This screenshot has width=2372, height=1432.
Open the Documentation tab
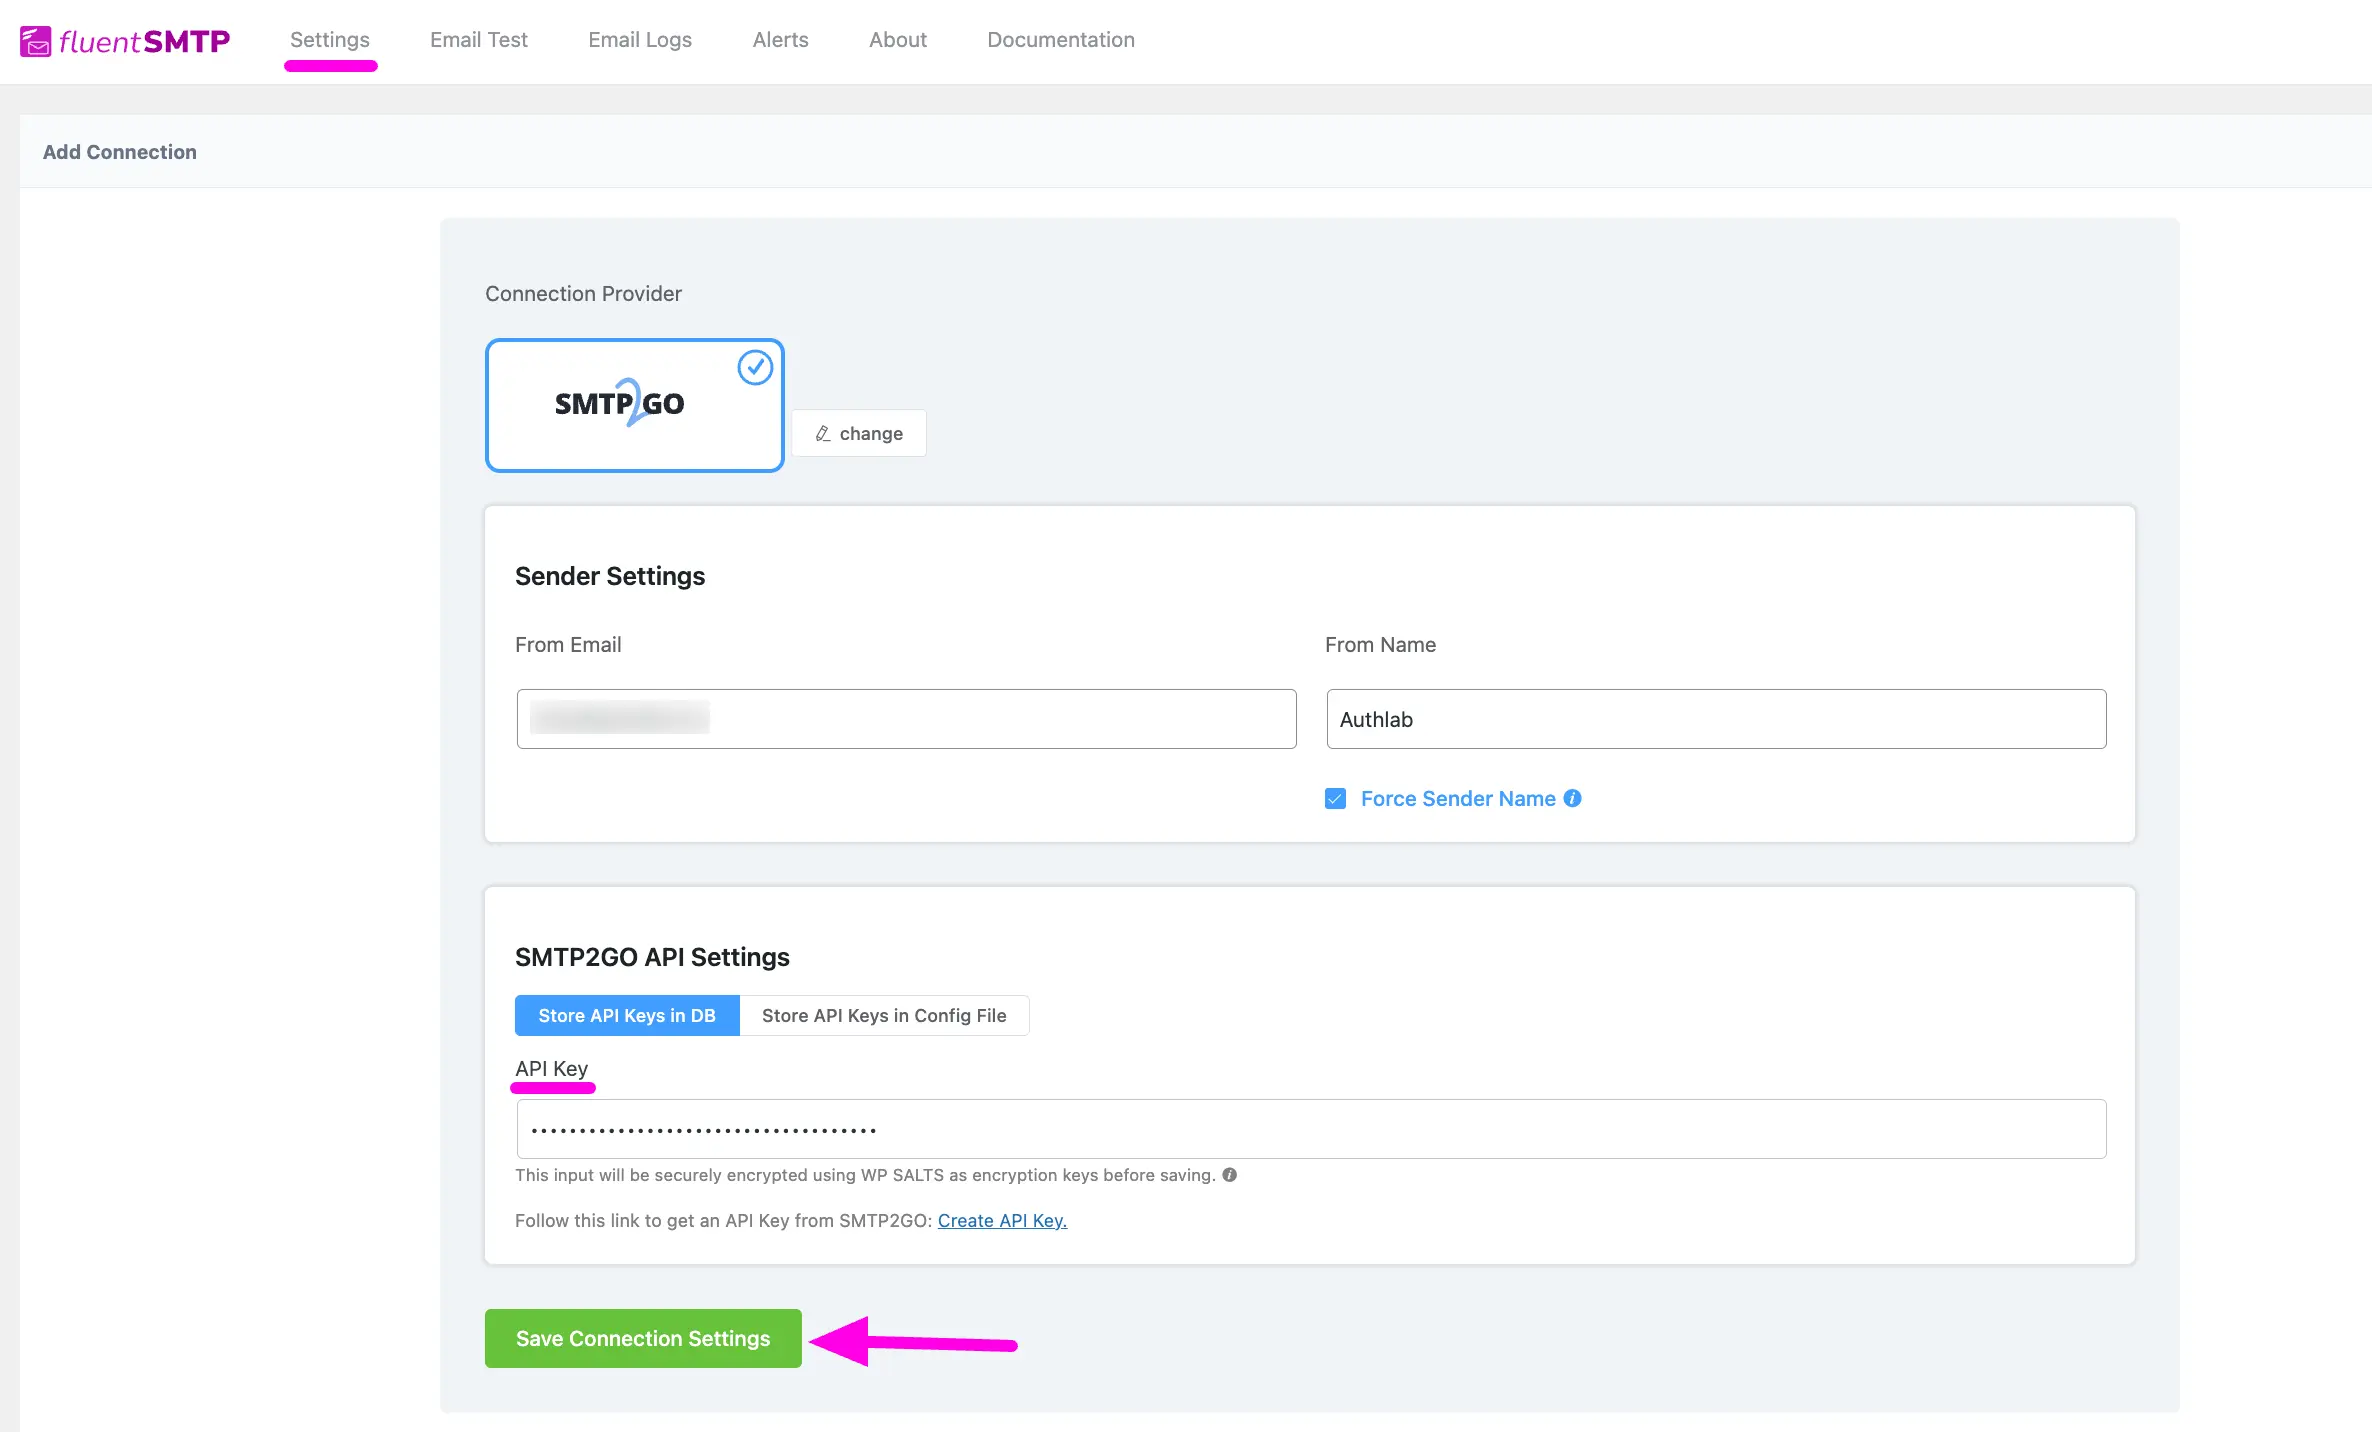coord(1061,40)
